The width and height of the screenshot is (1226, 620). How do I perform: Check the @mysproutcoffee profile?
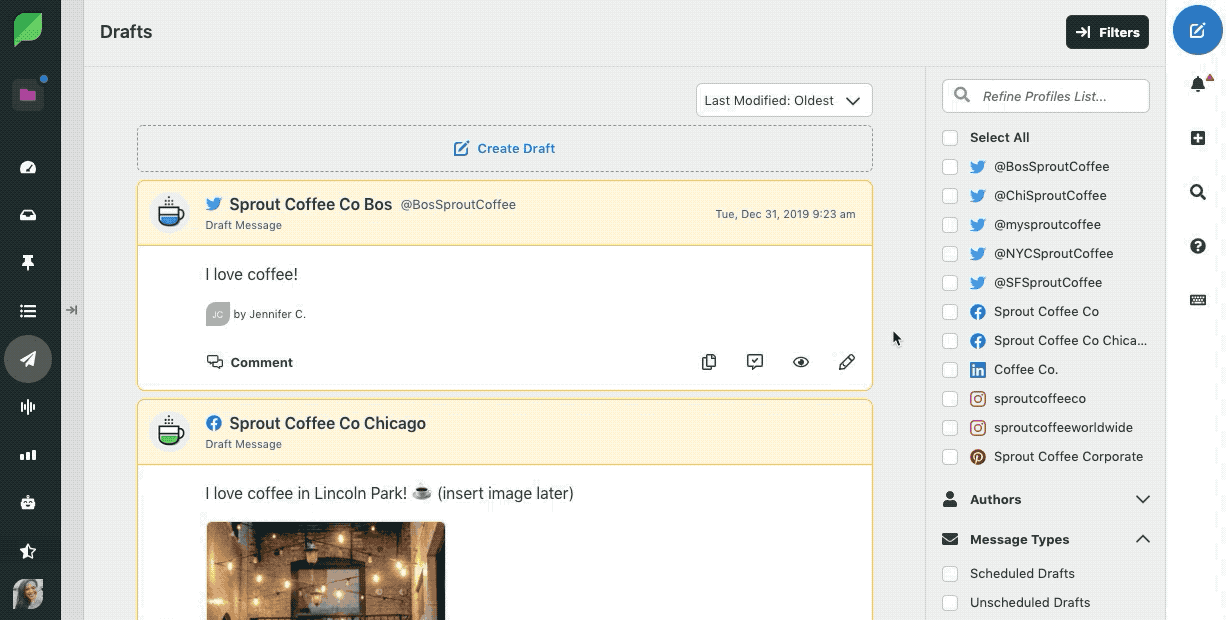(950, 225)
